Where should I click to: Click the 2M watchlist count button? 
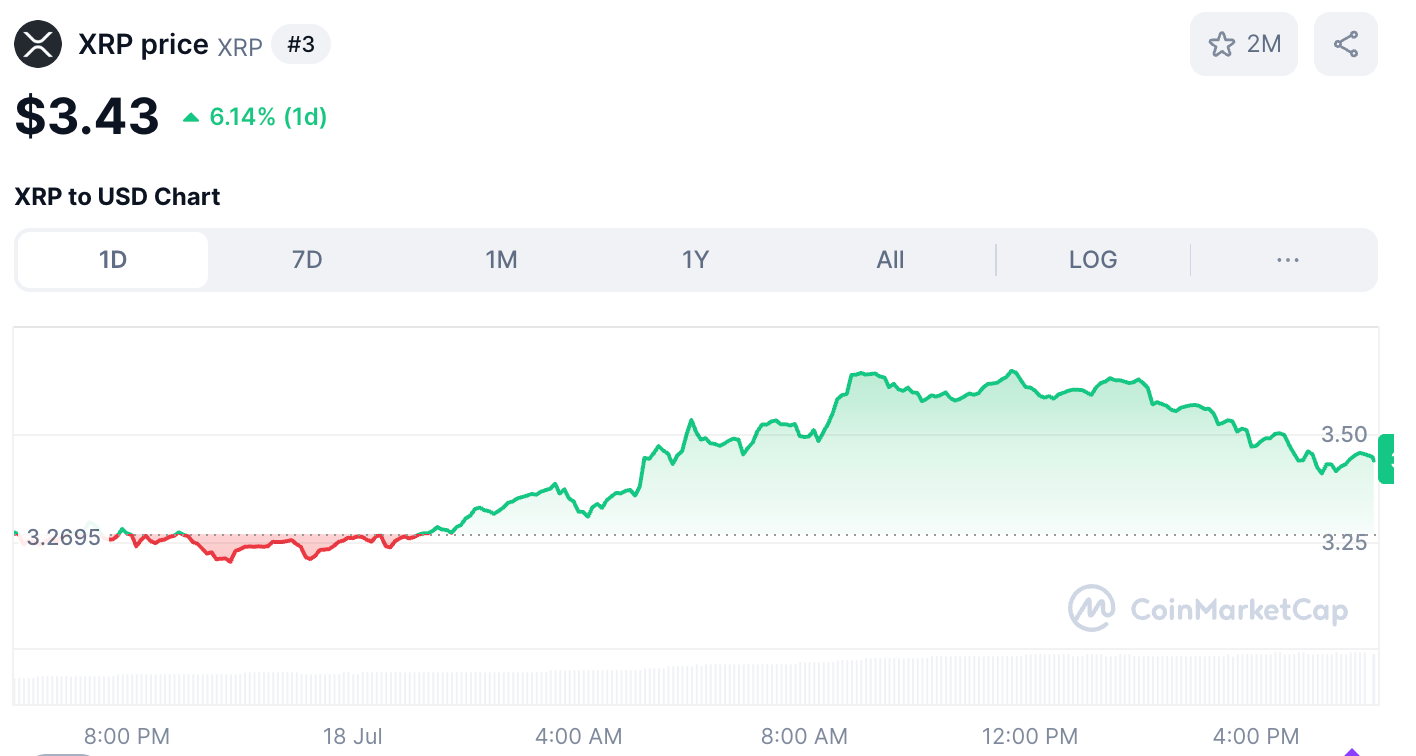click(x=1244, y=44)
